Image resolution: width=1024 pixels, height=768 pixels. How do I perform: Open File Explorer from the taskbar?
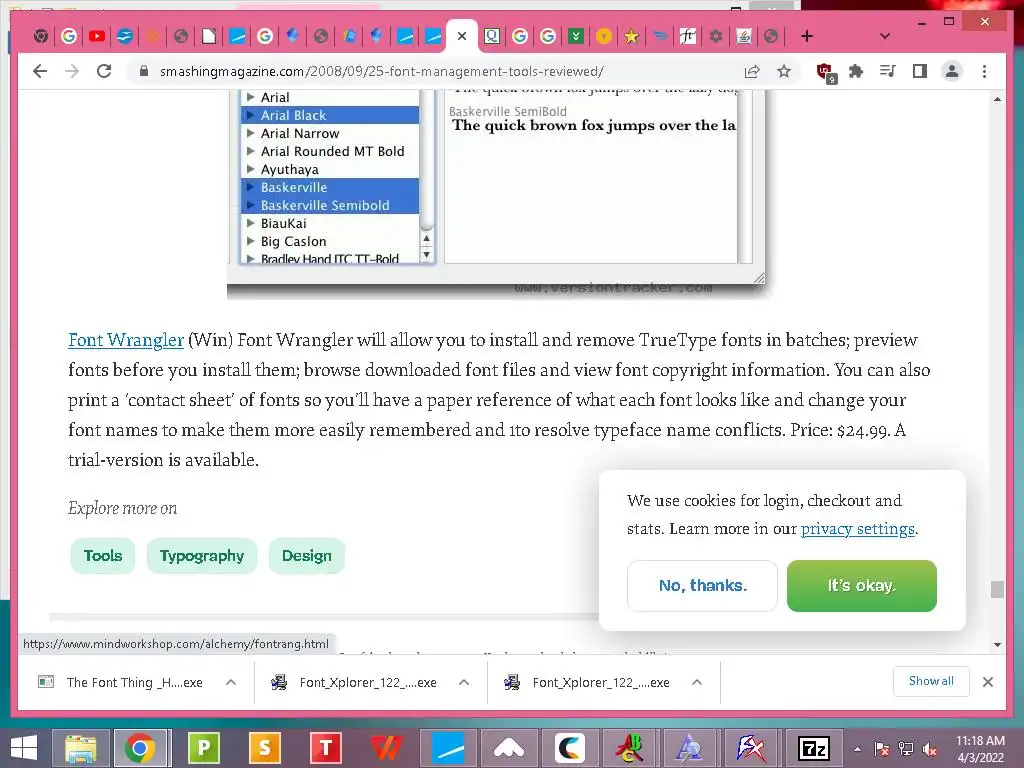(x=80, y=748)
